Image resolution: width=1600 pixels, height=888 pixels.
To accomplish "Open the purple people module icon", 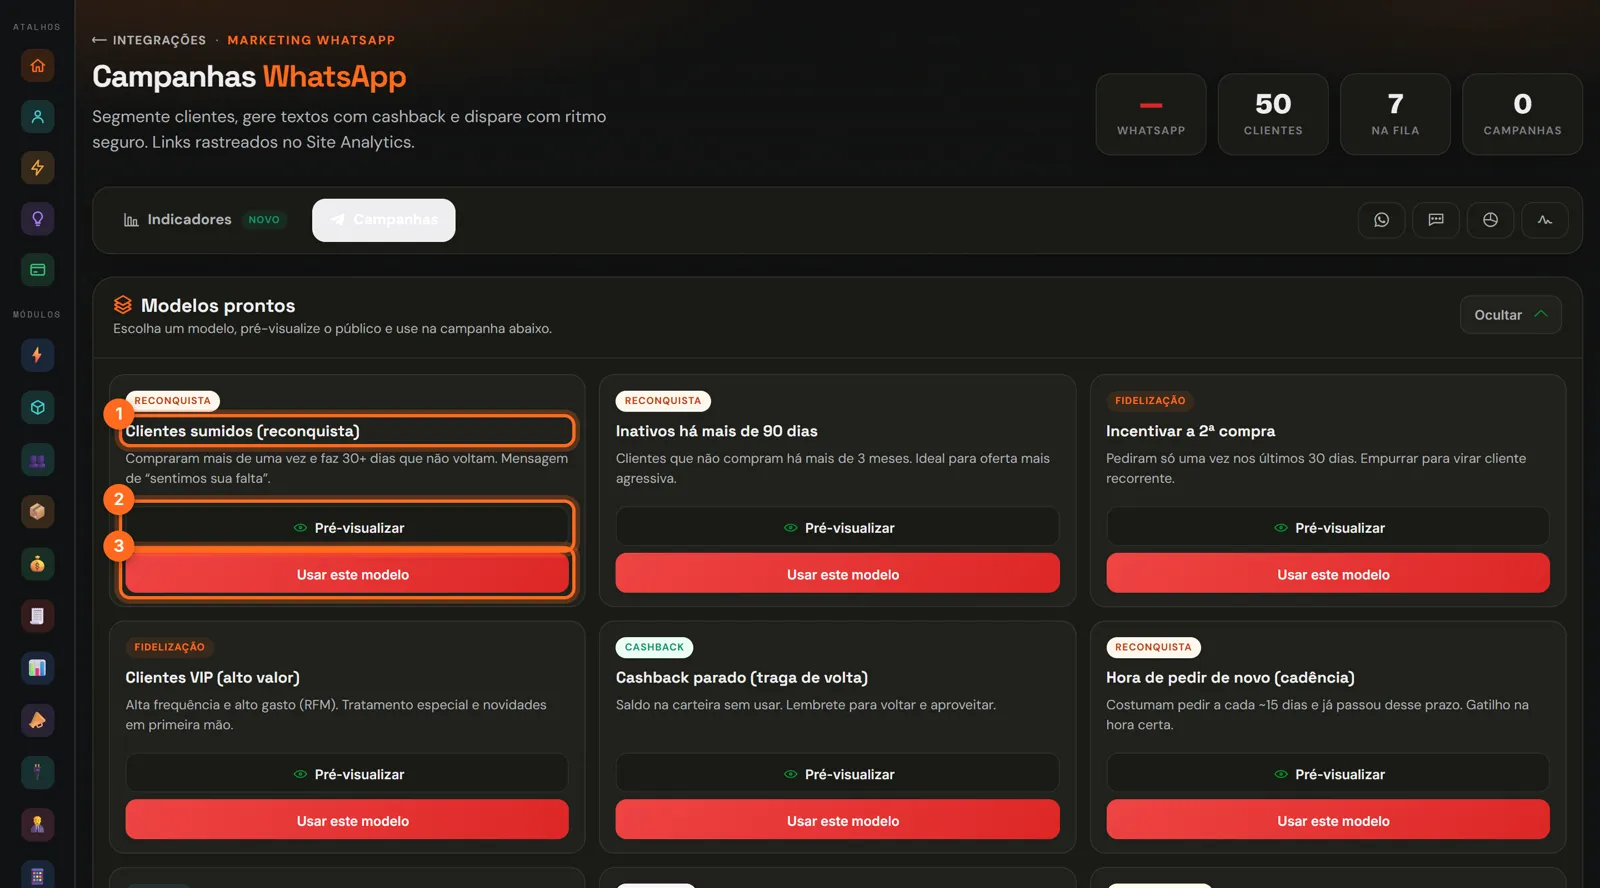I will [37, 460].
